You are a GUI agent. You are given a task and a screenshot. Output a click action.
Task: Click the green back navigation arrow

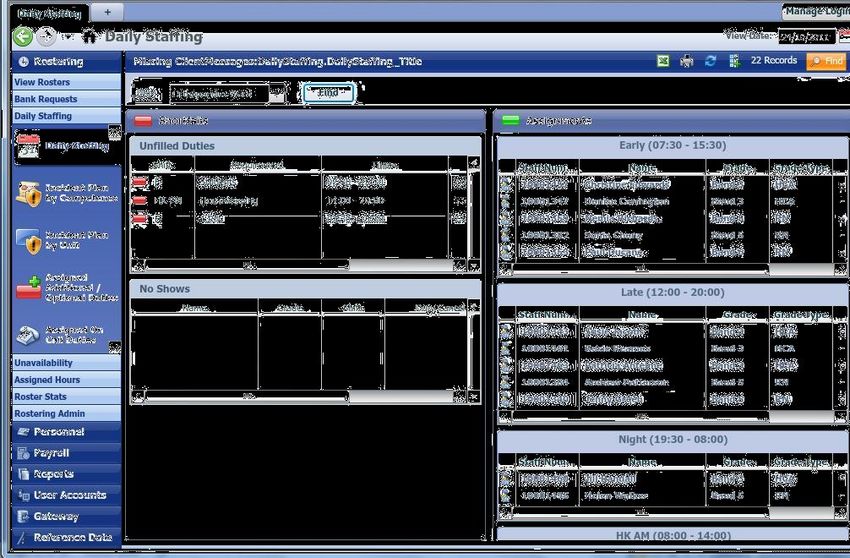coord(23,37)
